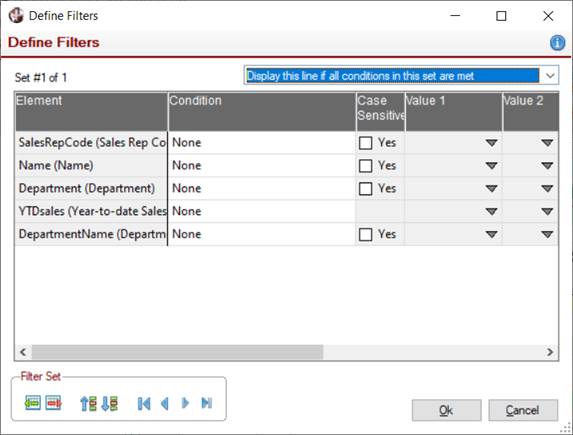573x435 pixels.
Task: Tick case sensitive for Department row
Action: 365,189
